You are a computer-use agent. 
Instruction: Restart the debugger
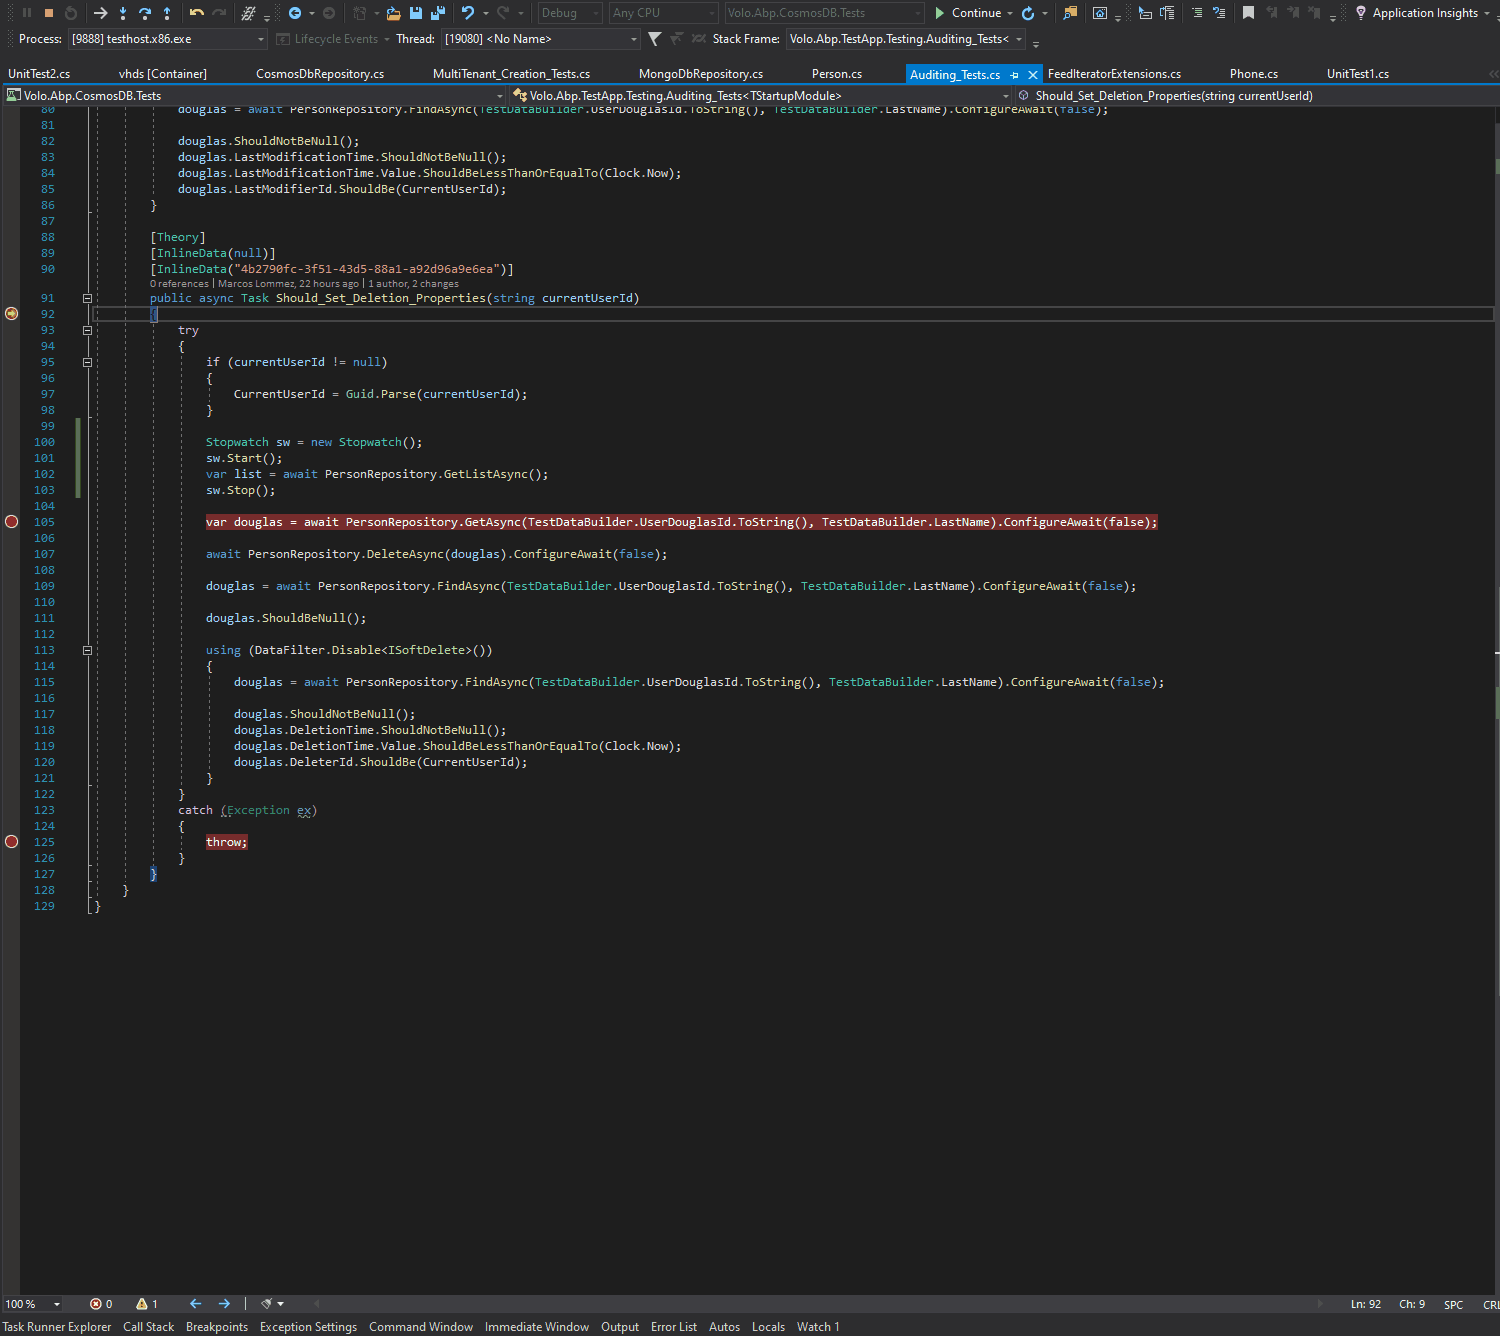[71, 13]
